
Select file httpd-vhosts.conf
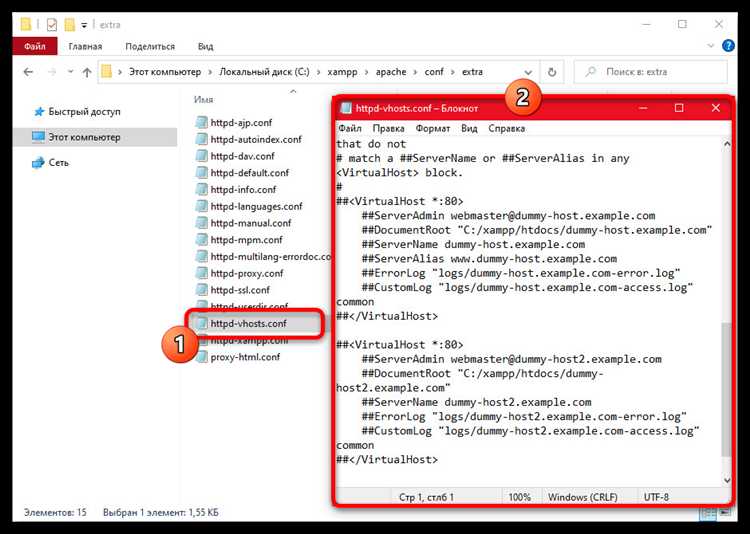coord(248,323)
